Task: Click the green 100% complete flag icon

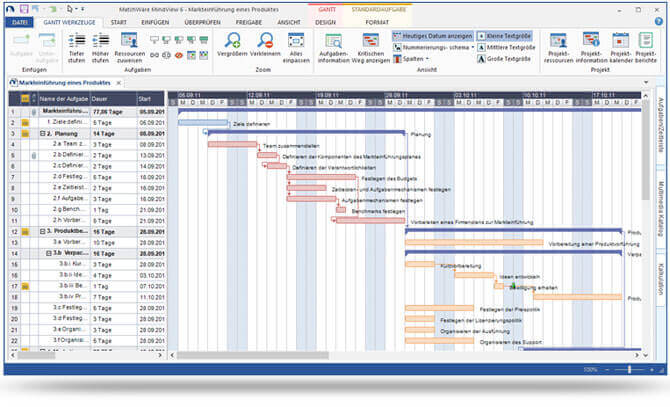Action: click(x=203, y=40)
